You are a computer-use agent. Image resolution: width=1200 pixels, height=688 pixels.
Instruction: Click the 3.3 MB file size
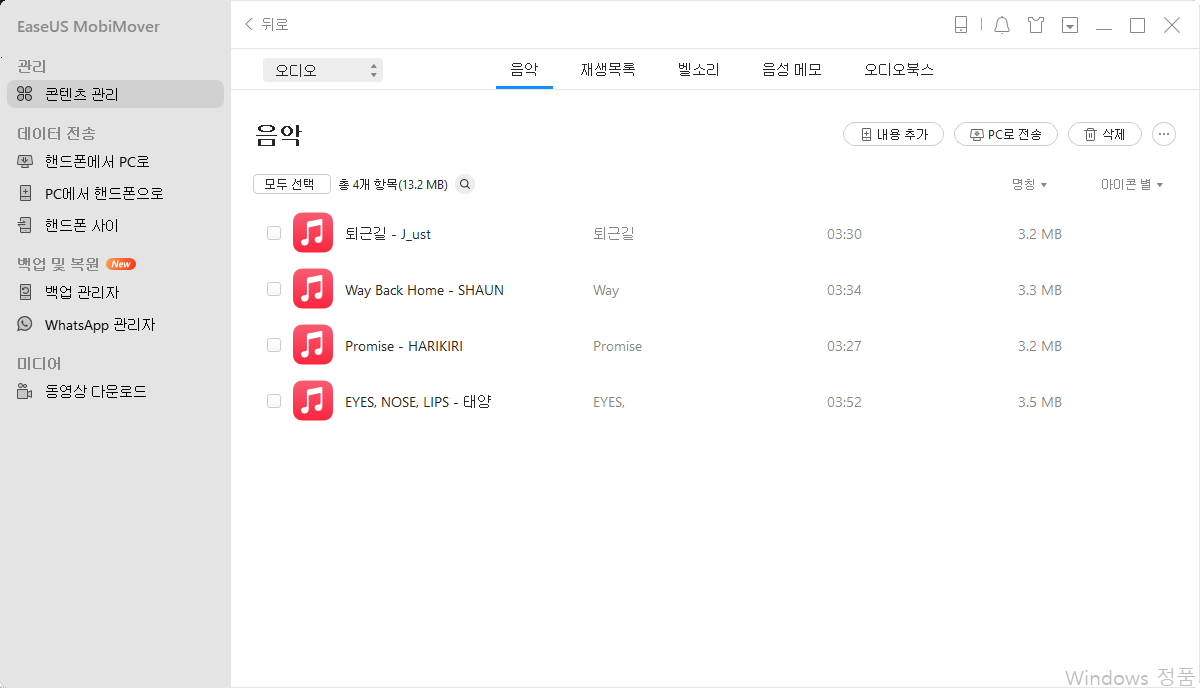[1040, 290]
